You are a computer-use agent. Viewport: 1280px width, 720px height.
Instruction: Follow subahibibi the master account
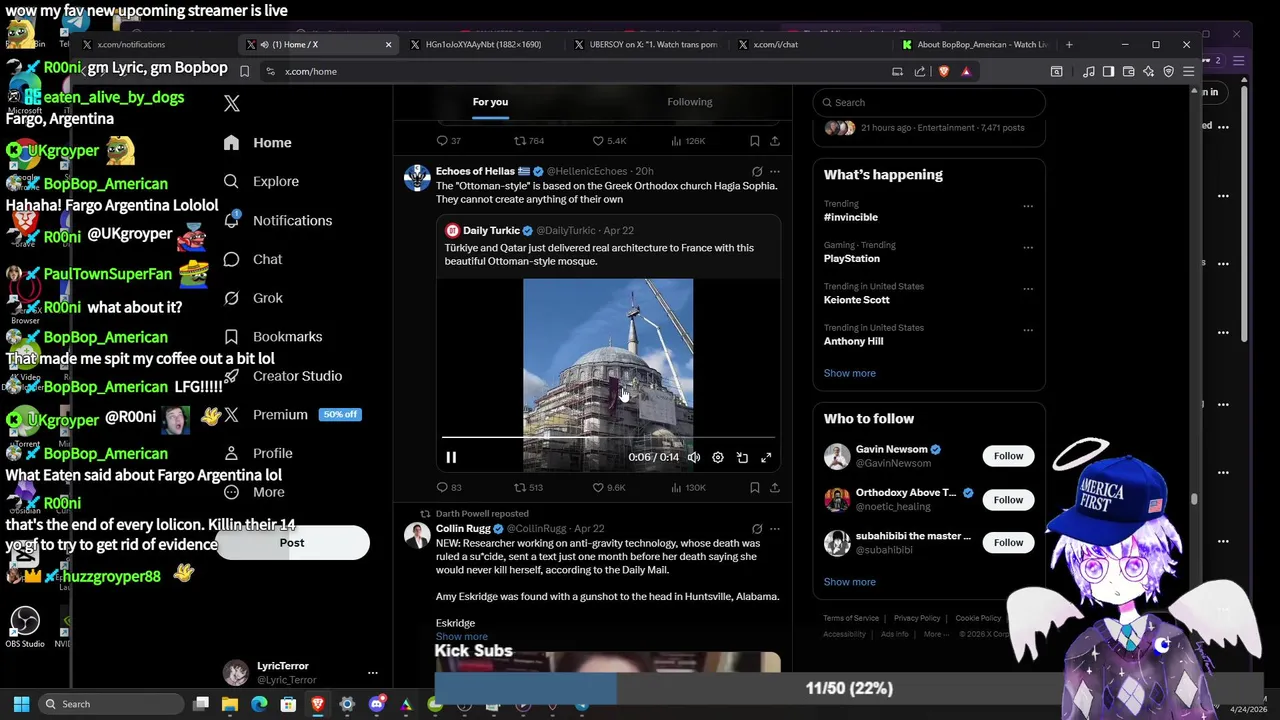tap(1008, 542)
